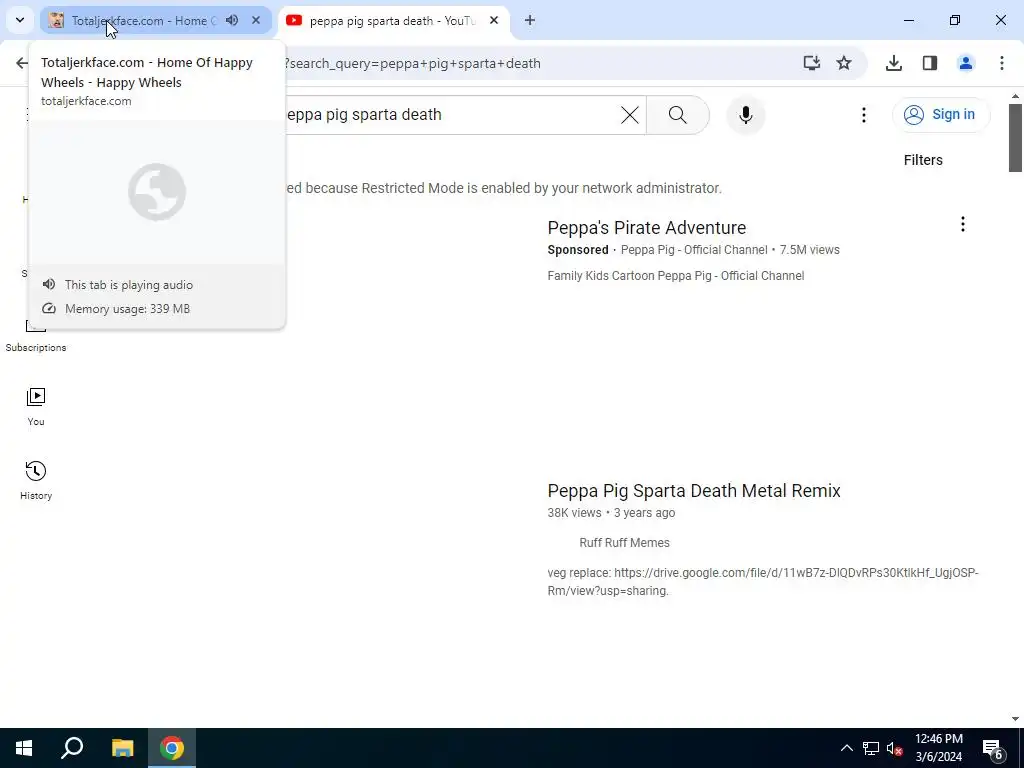Open the tab search dropdown arrow
Image resolution: width=1024 pixels, height=768 pixels.
pyautogui.click(x=20, y=20)
